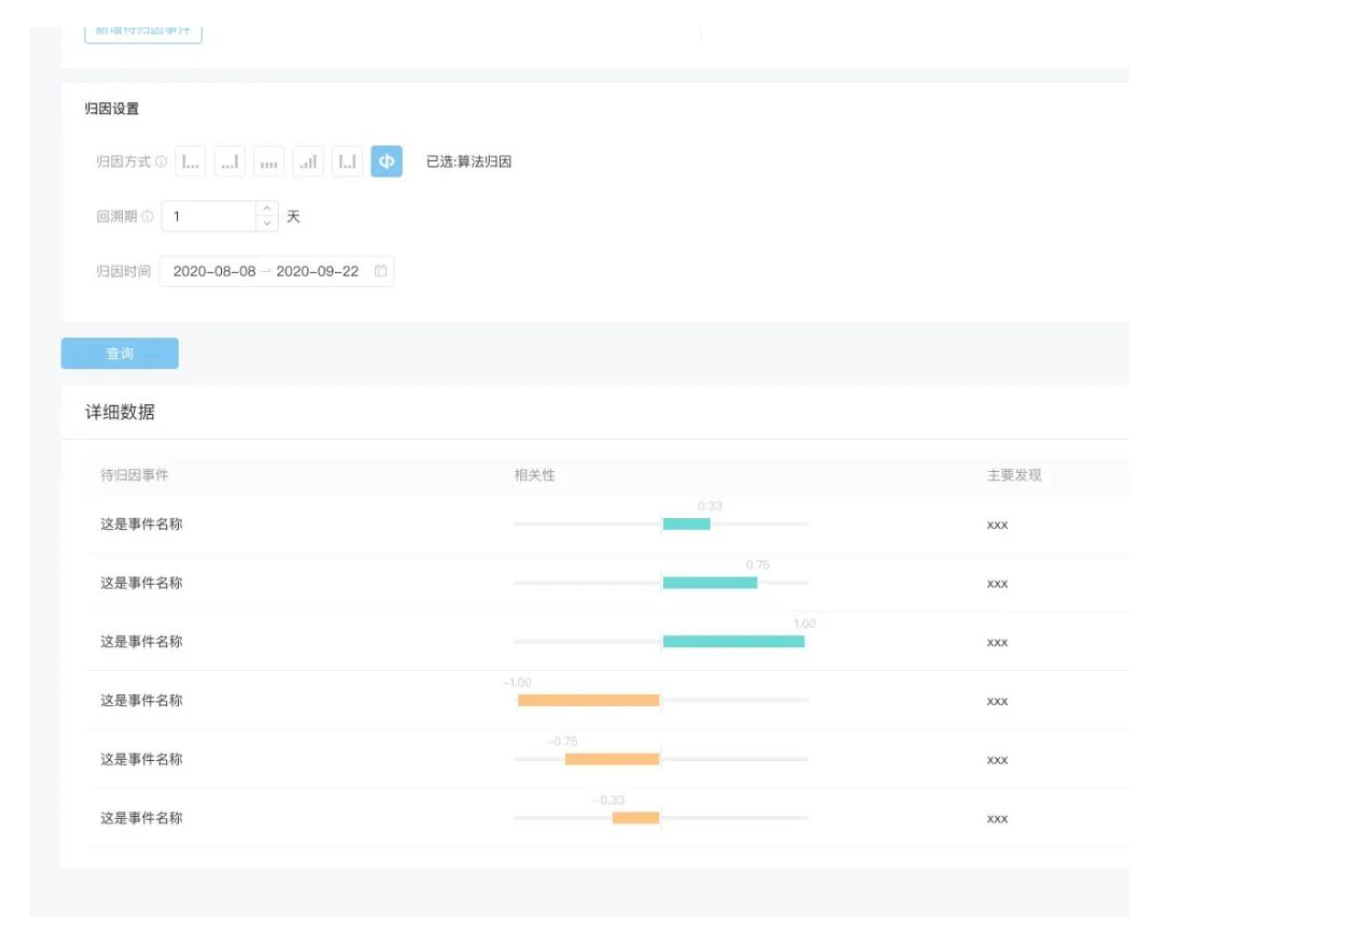Choose the linear (equal bars) attribution icon

point(269,162)
